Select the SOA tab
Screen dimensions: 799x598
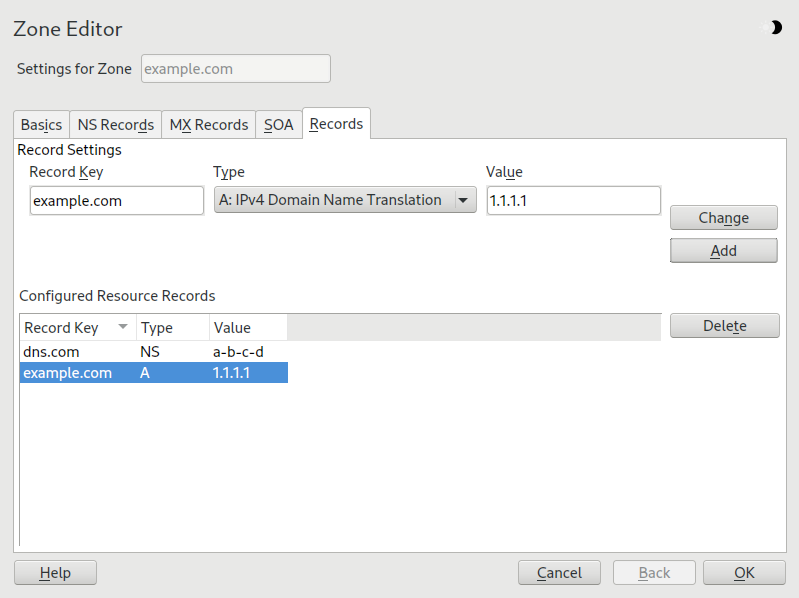tap(278, 125)
